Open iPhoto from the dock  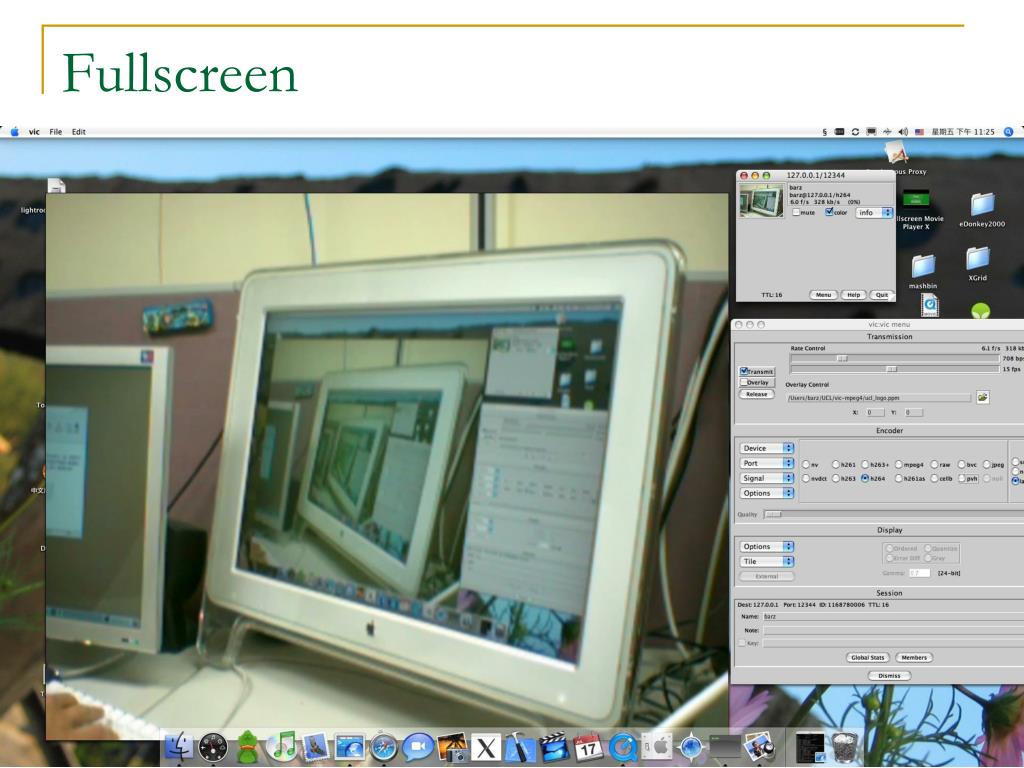[x=453, y=746]
